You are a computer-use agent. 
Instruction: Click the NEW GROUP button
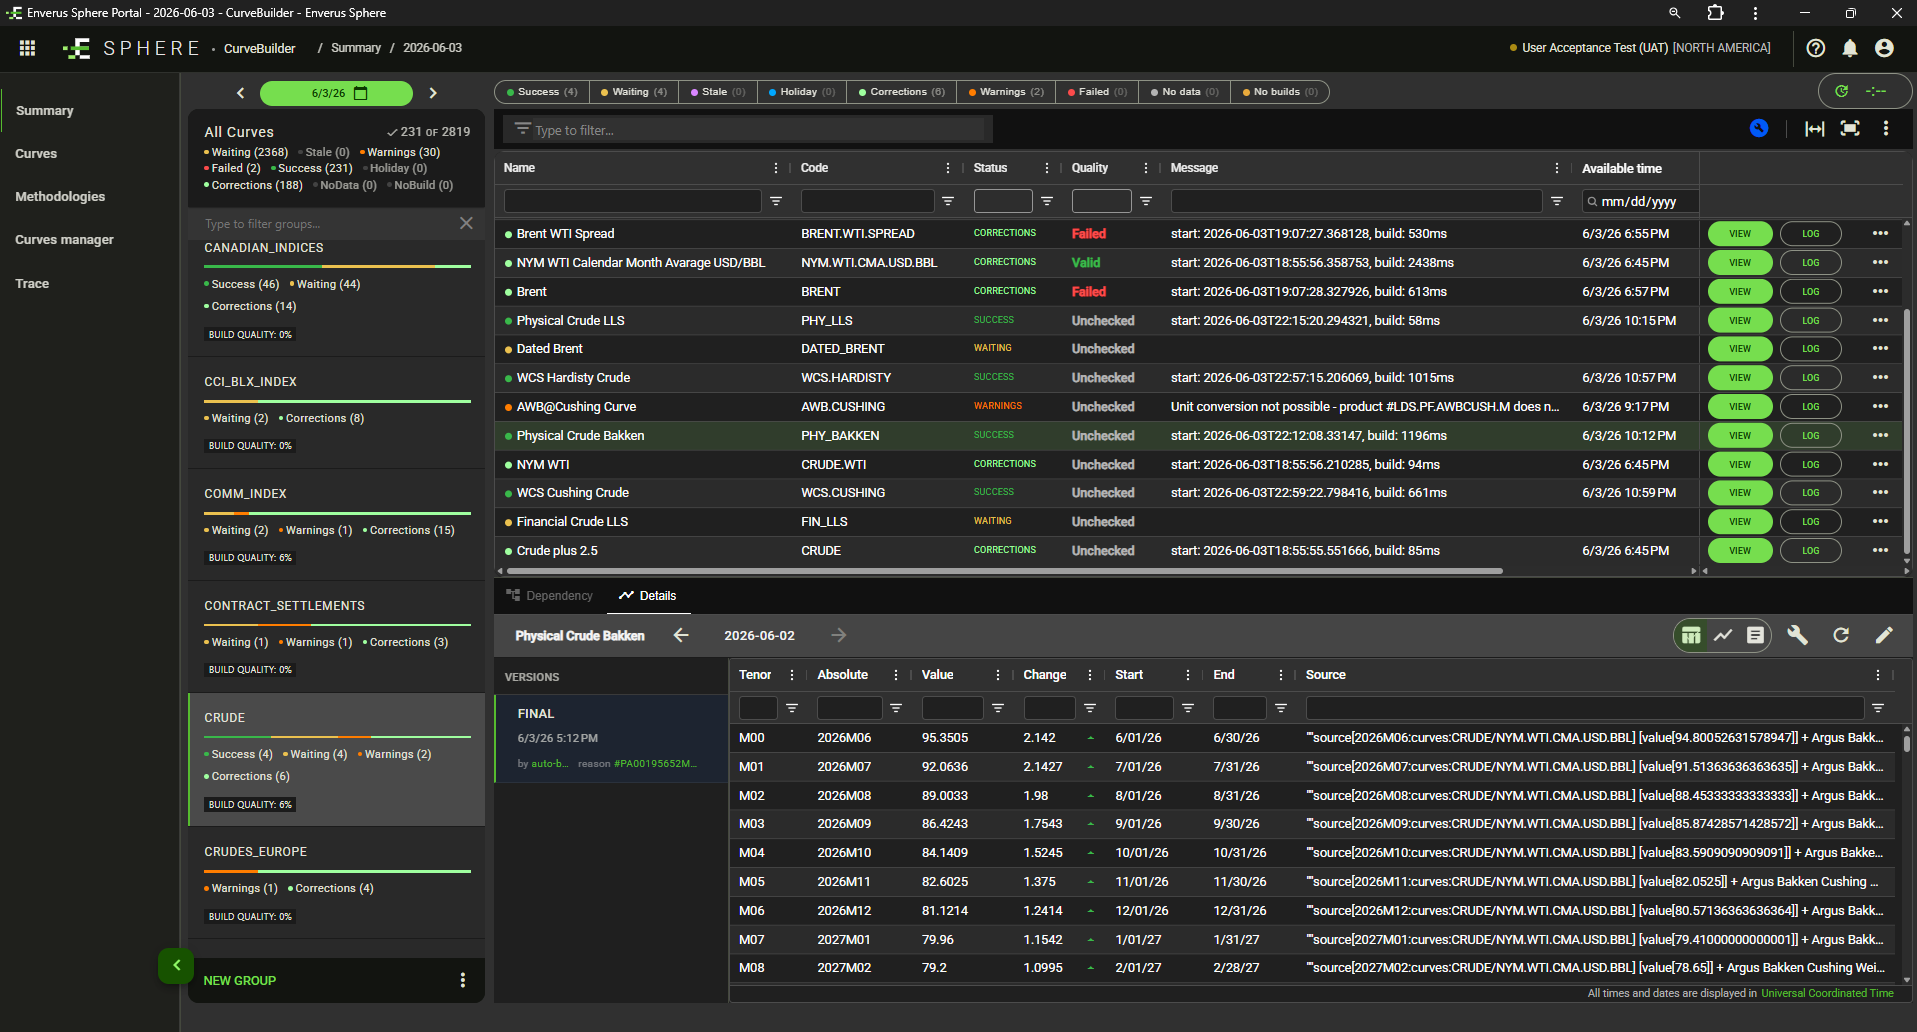click(x=240, y=981)
